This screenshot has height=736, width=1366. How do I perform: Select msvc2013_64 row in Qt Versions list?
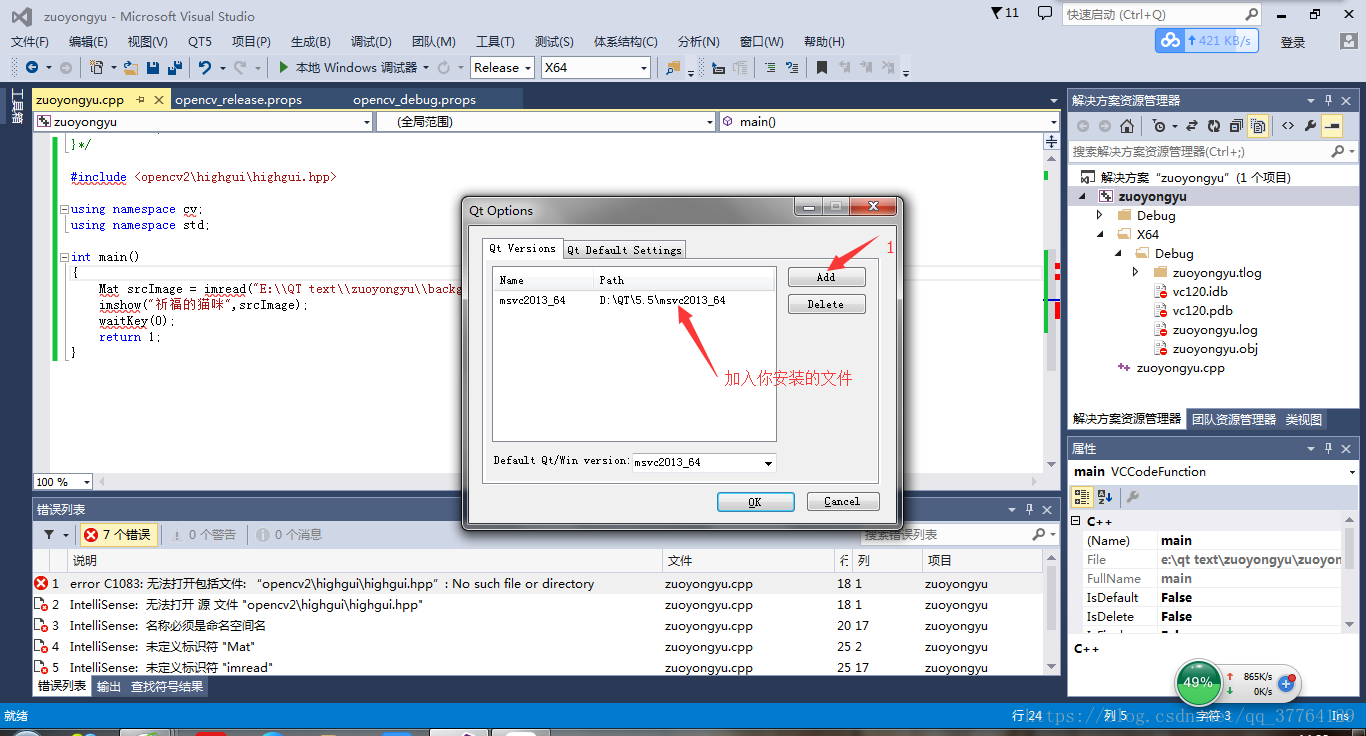coord(634,300)
